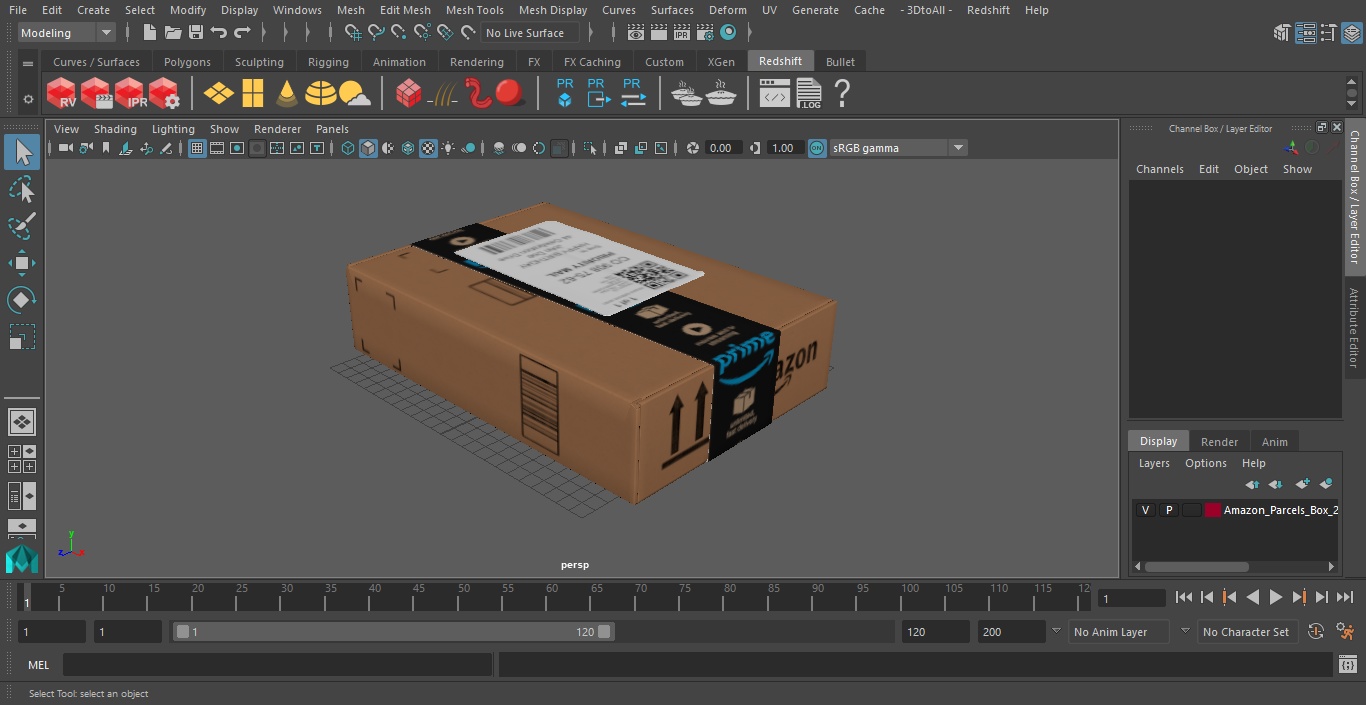The width and height of the screenshot is (1366, 705).
Task: Activate the Rotate tool
Action: [21, 300]
